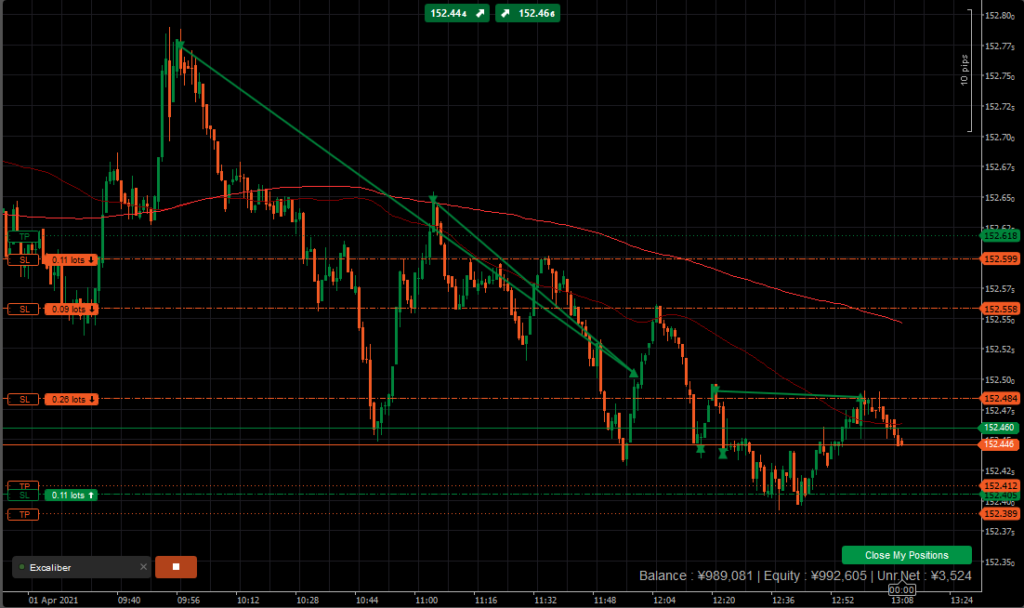
Task: Click the Close My Positions button
Action: 906,555
